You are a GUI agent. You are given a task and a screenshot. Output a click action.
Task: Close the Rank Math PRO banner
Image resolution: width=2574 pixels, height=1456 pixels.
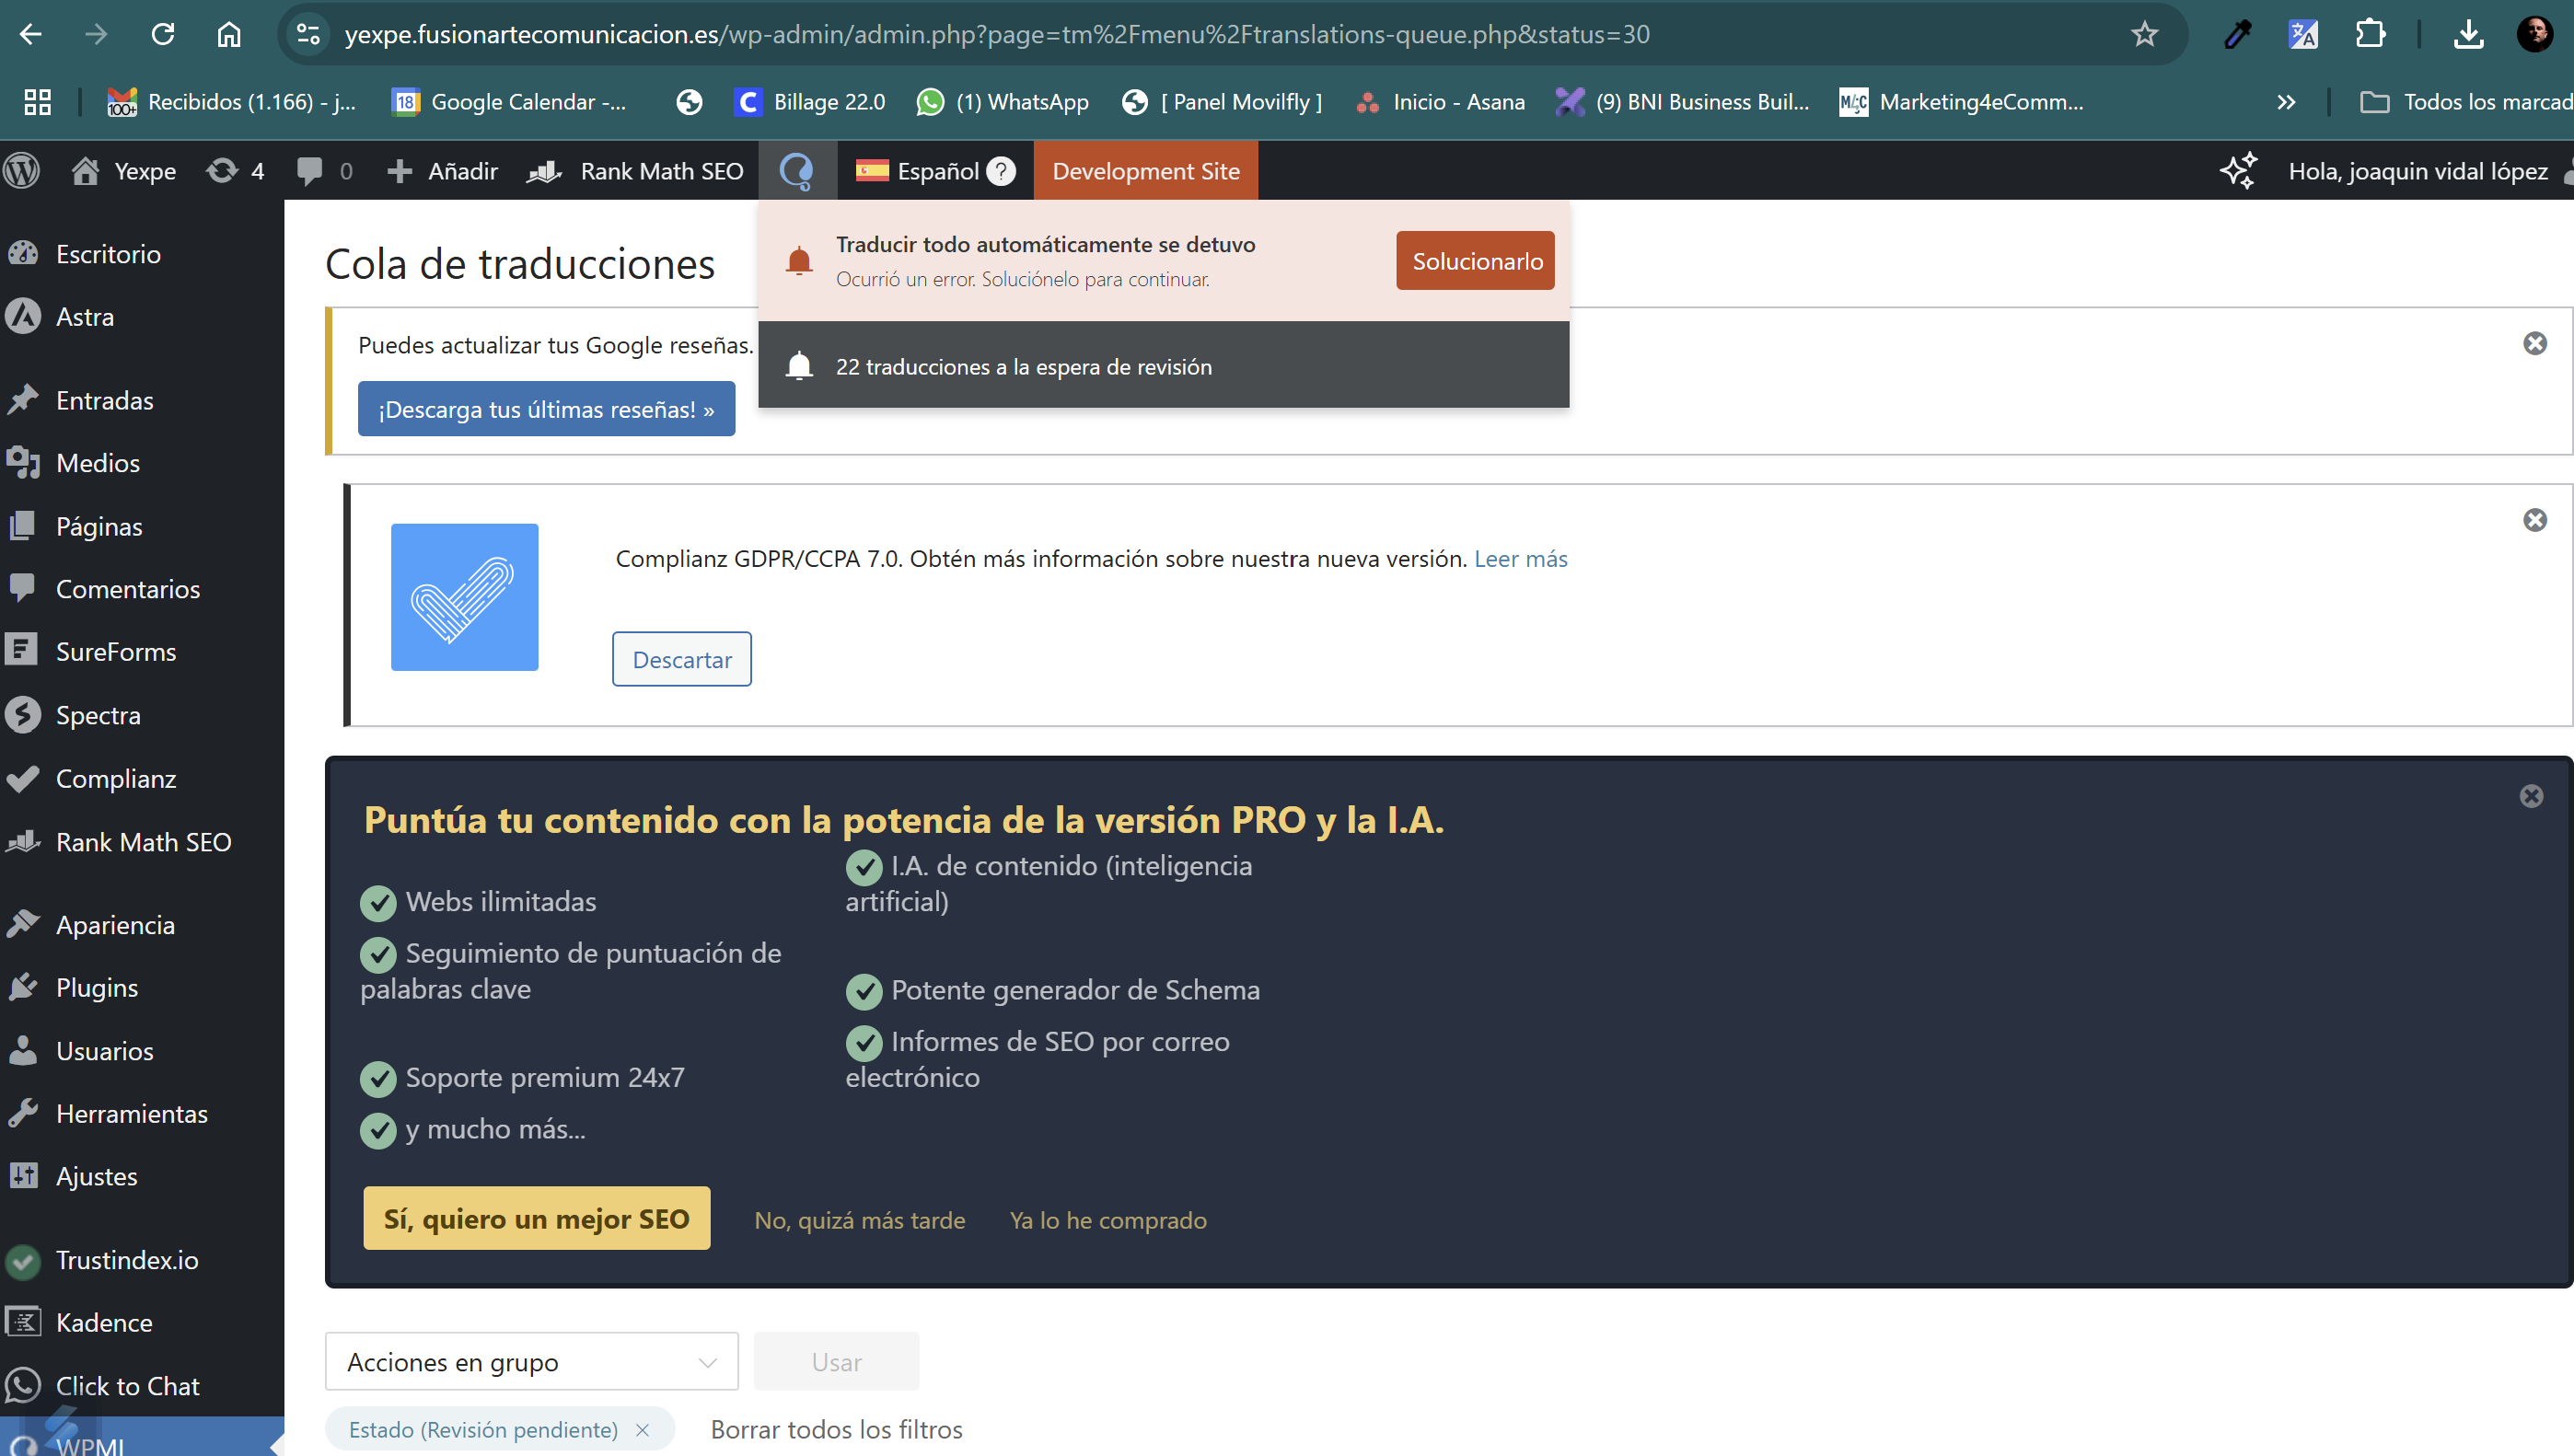coord(2531,796)
